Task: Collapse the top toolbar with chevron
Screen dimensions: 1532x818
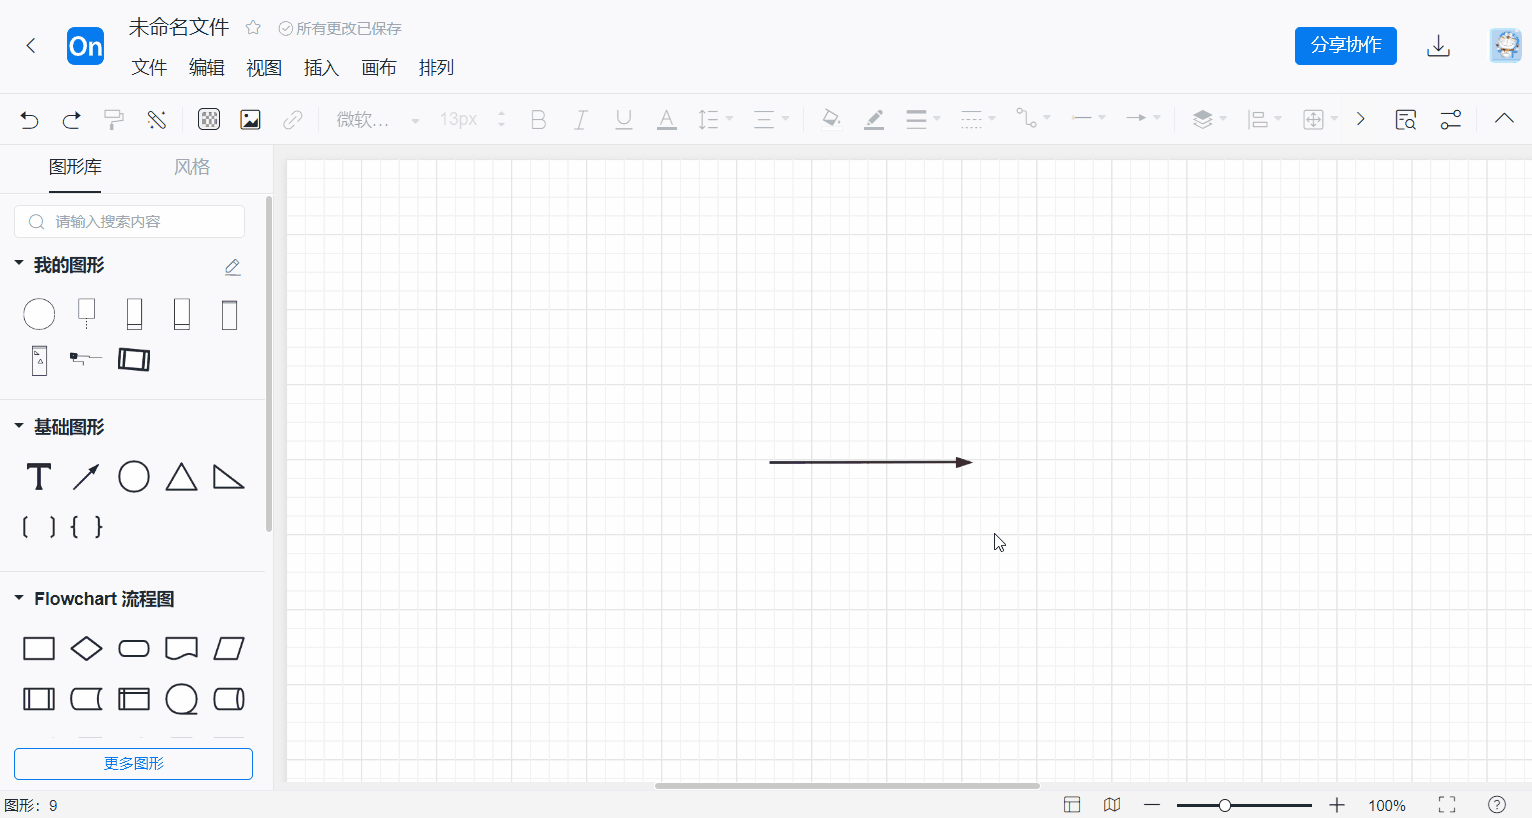Action: click(x=1504, y=119)
